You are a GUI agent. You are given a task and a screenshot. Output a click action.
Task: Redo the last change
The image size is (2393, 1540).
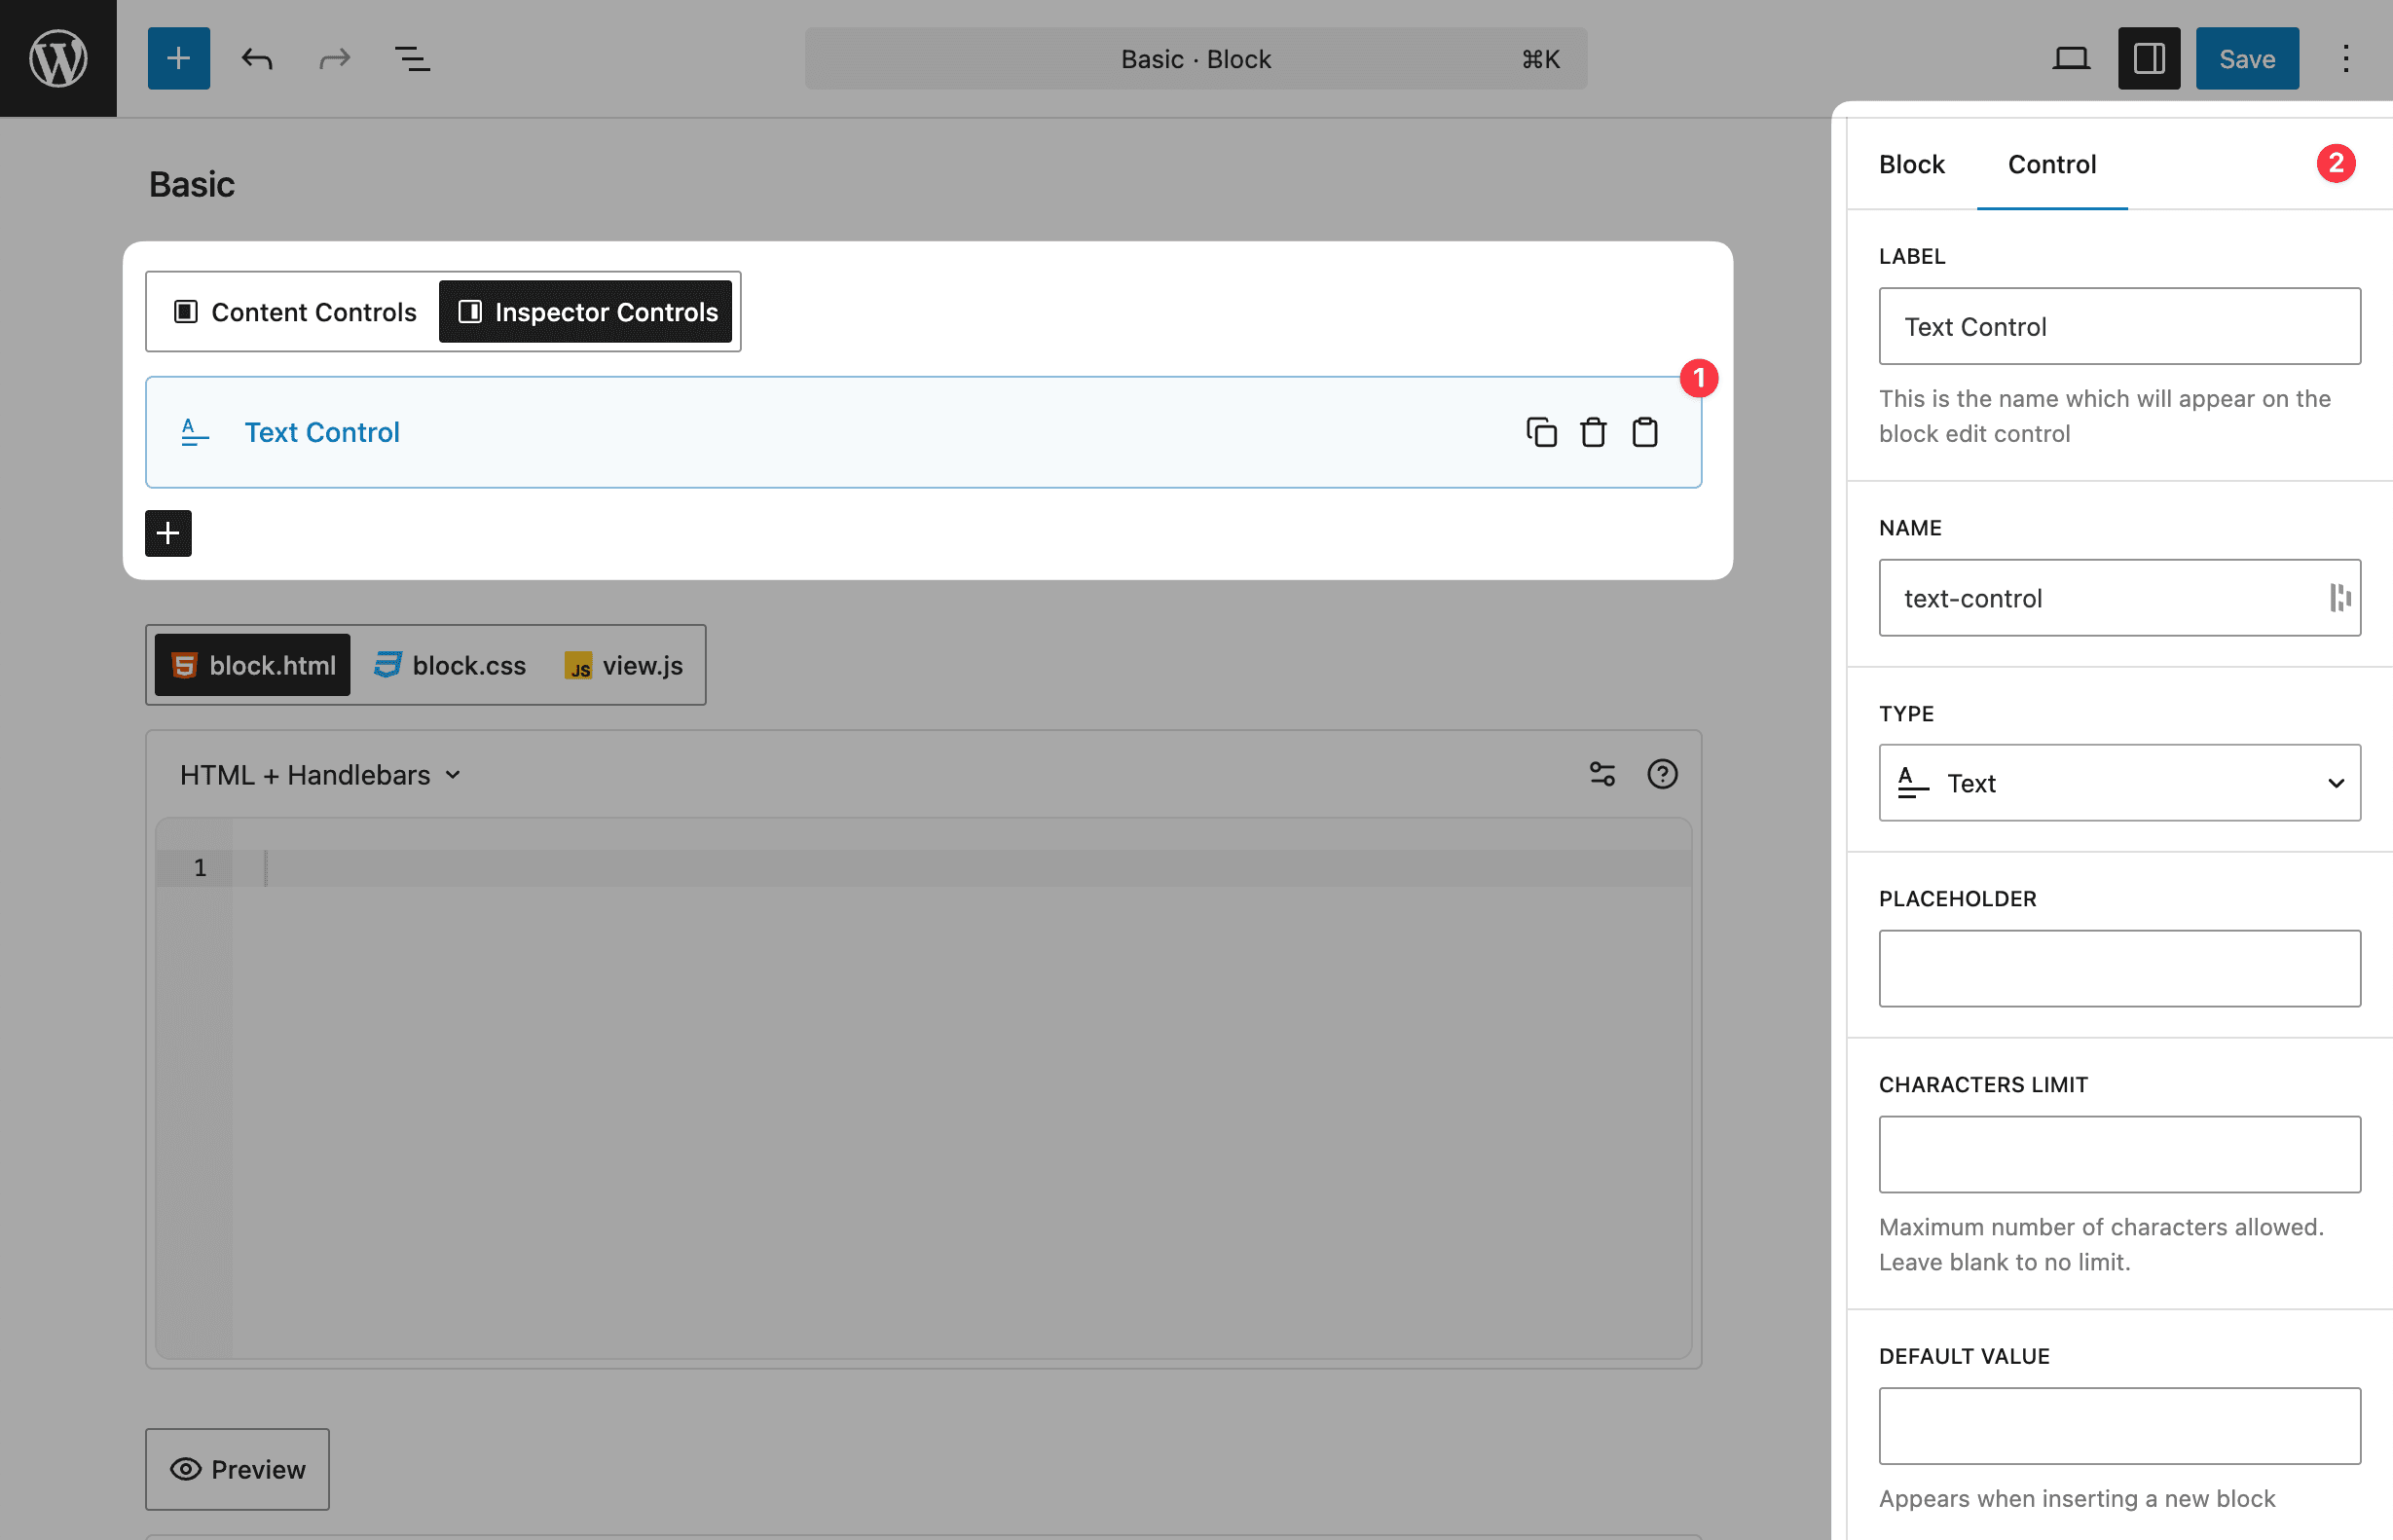(334, 58)
